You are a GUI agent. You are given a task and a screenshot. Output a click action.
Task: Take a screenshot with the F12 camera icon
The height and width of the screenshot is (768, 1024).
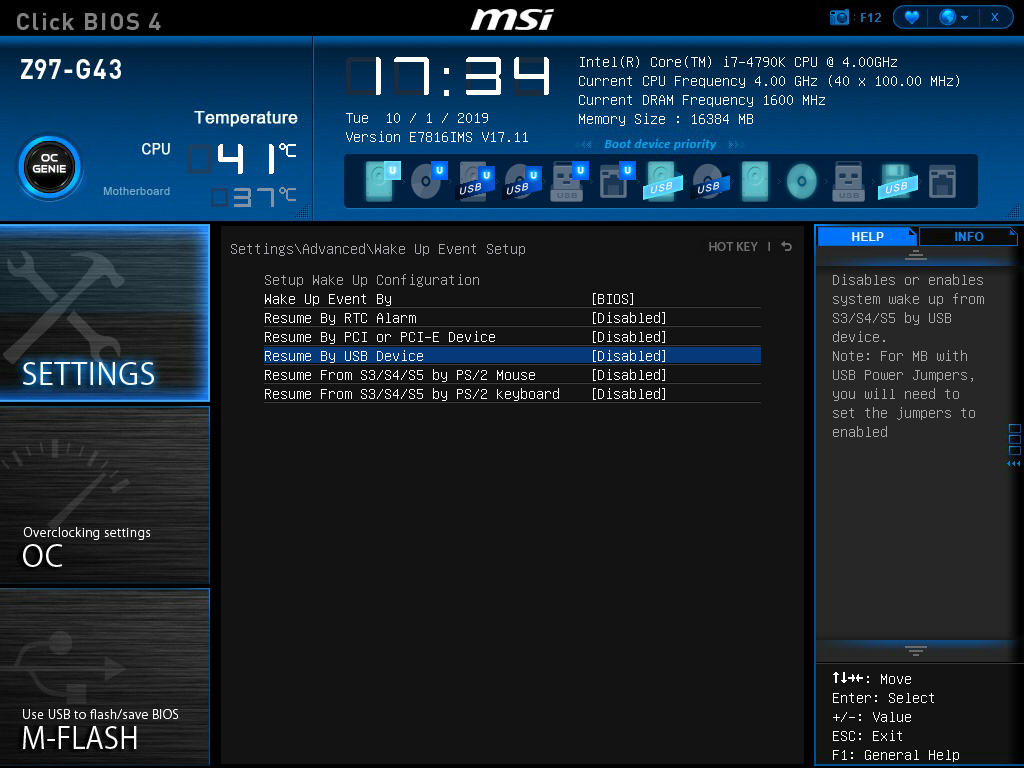(x=839, y=18)
